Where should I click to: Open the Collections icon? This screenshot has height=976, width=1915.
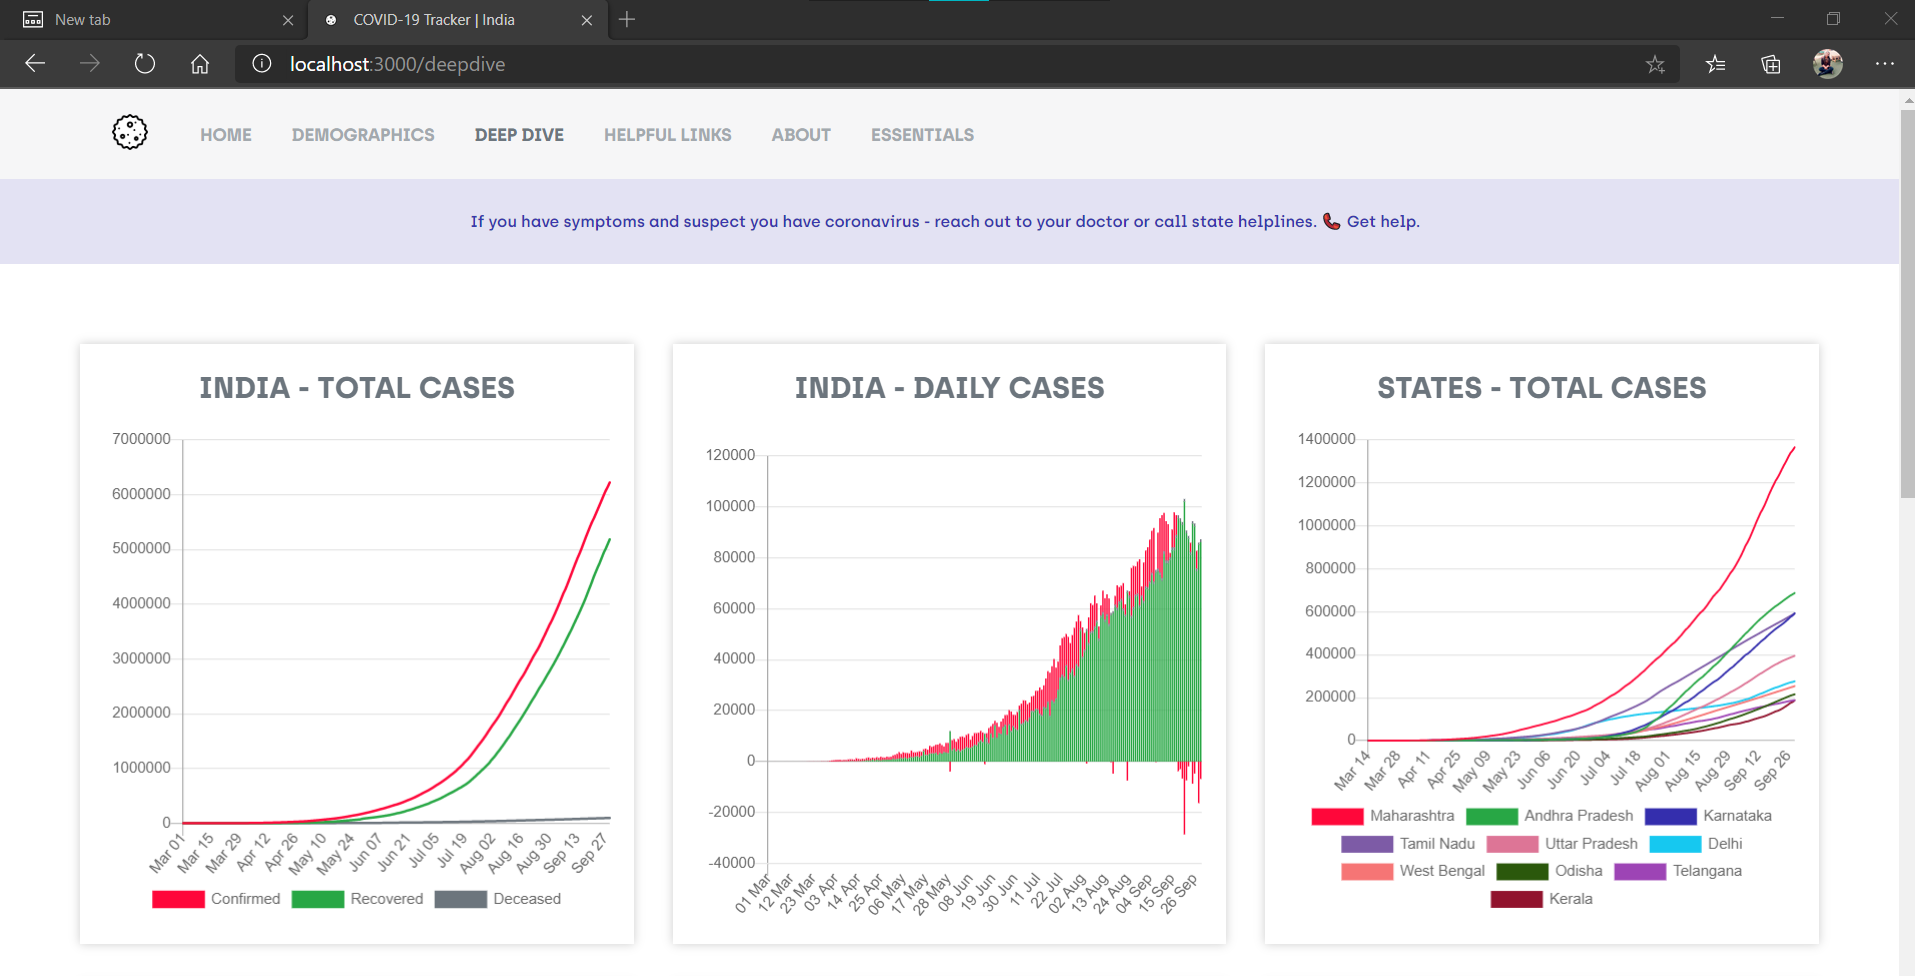(x=1771, y=64)
